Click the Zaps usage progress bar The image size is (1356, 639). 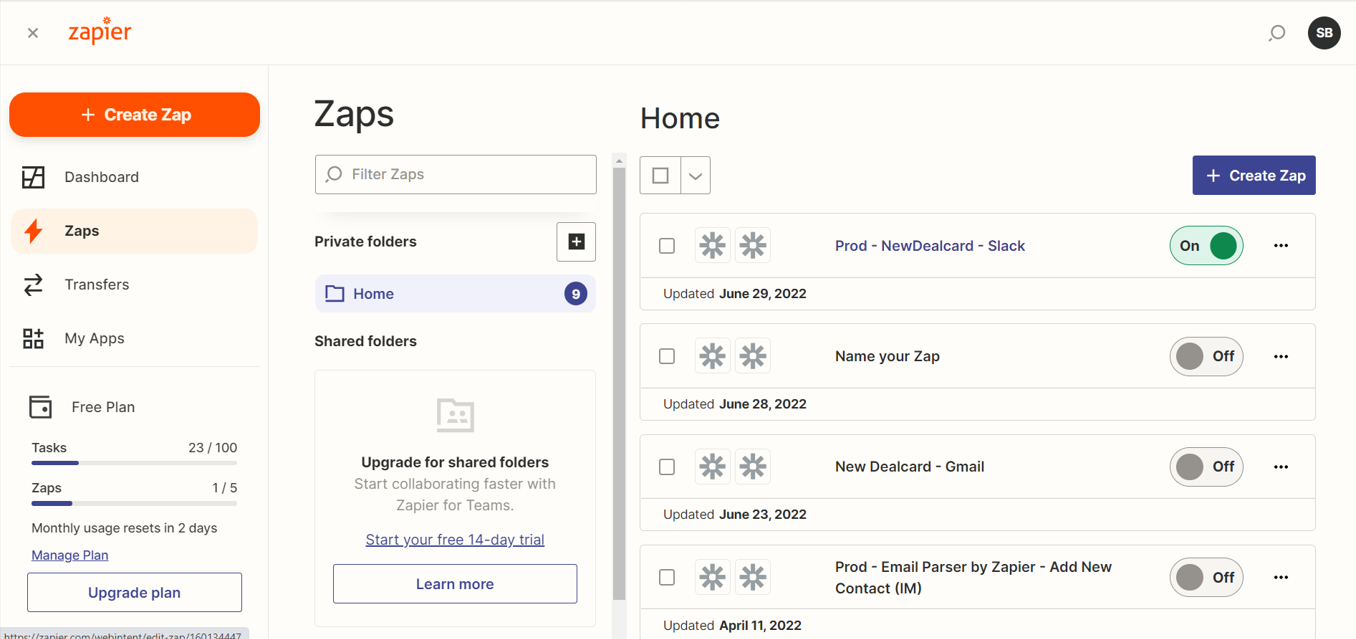click(134, 503)
